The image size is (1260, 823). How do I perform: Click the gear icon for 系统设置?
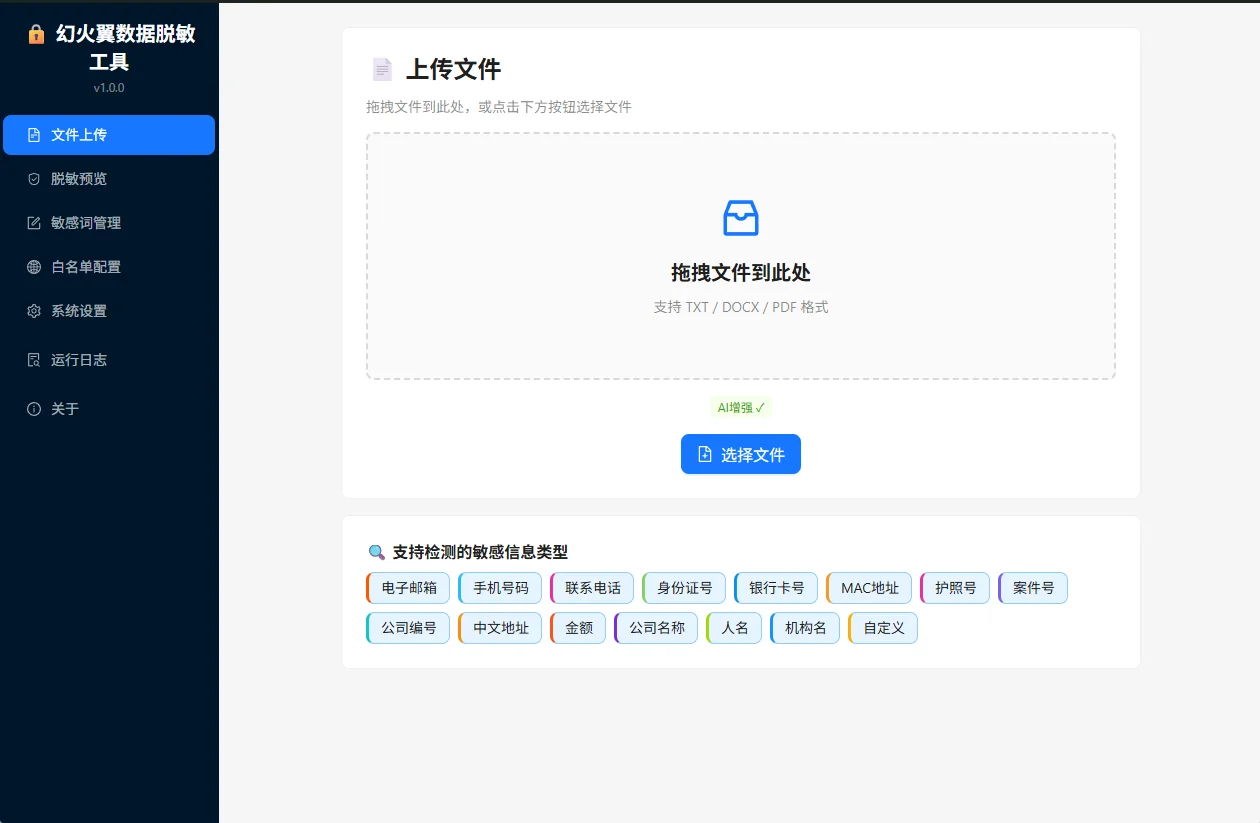(34, 311)
